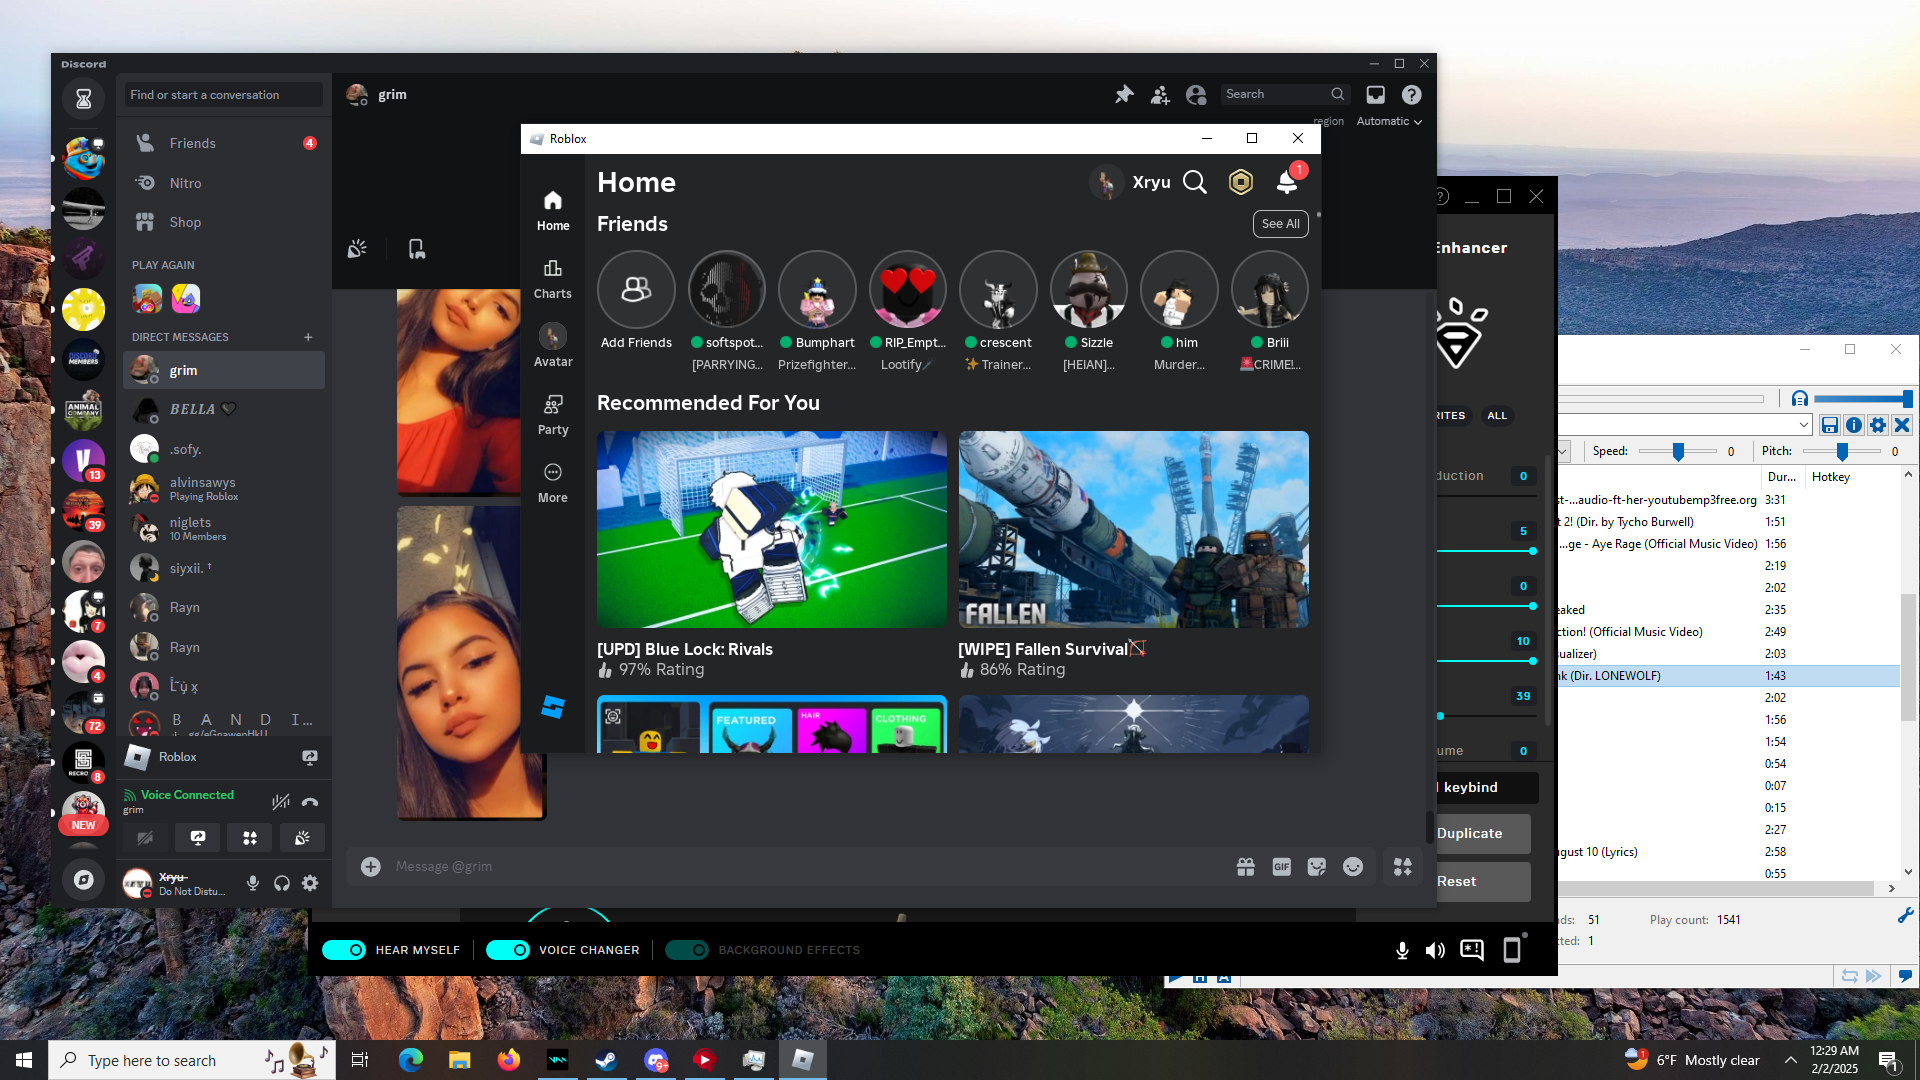Open Friends tab in Discord
Image resolution: width=1920 pixels, height=1080 pixels.
(x=192, y=143)
